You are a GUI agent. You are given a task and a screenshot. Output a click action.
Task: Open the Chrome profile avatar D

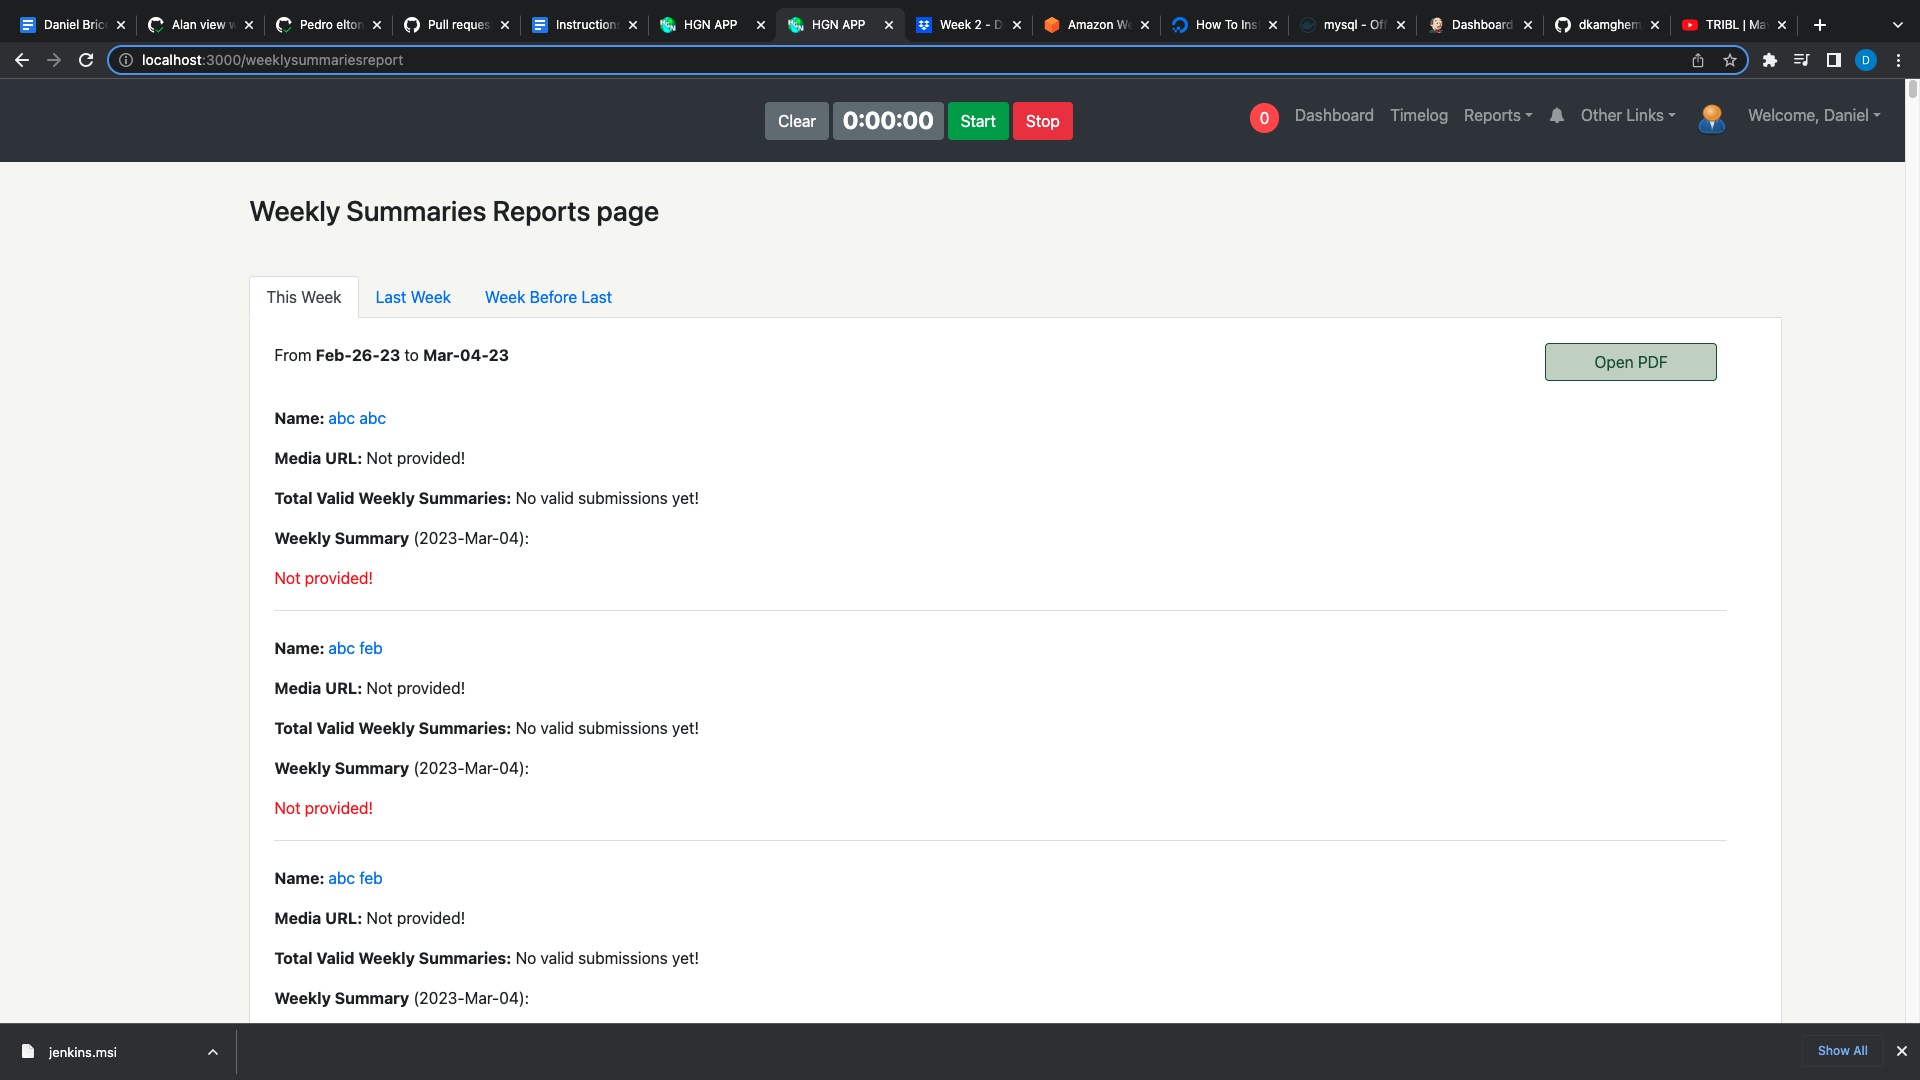click(x=1866, y=60)
